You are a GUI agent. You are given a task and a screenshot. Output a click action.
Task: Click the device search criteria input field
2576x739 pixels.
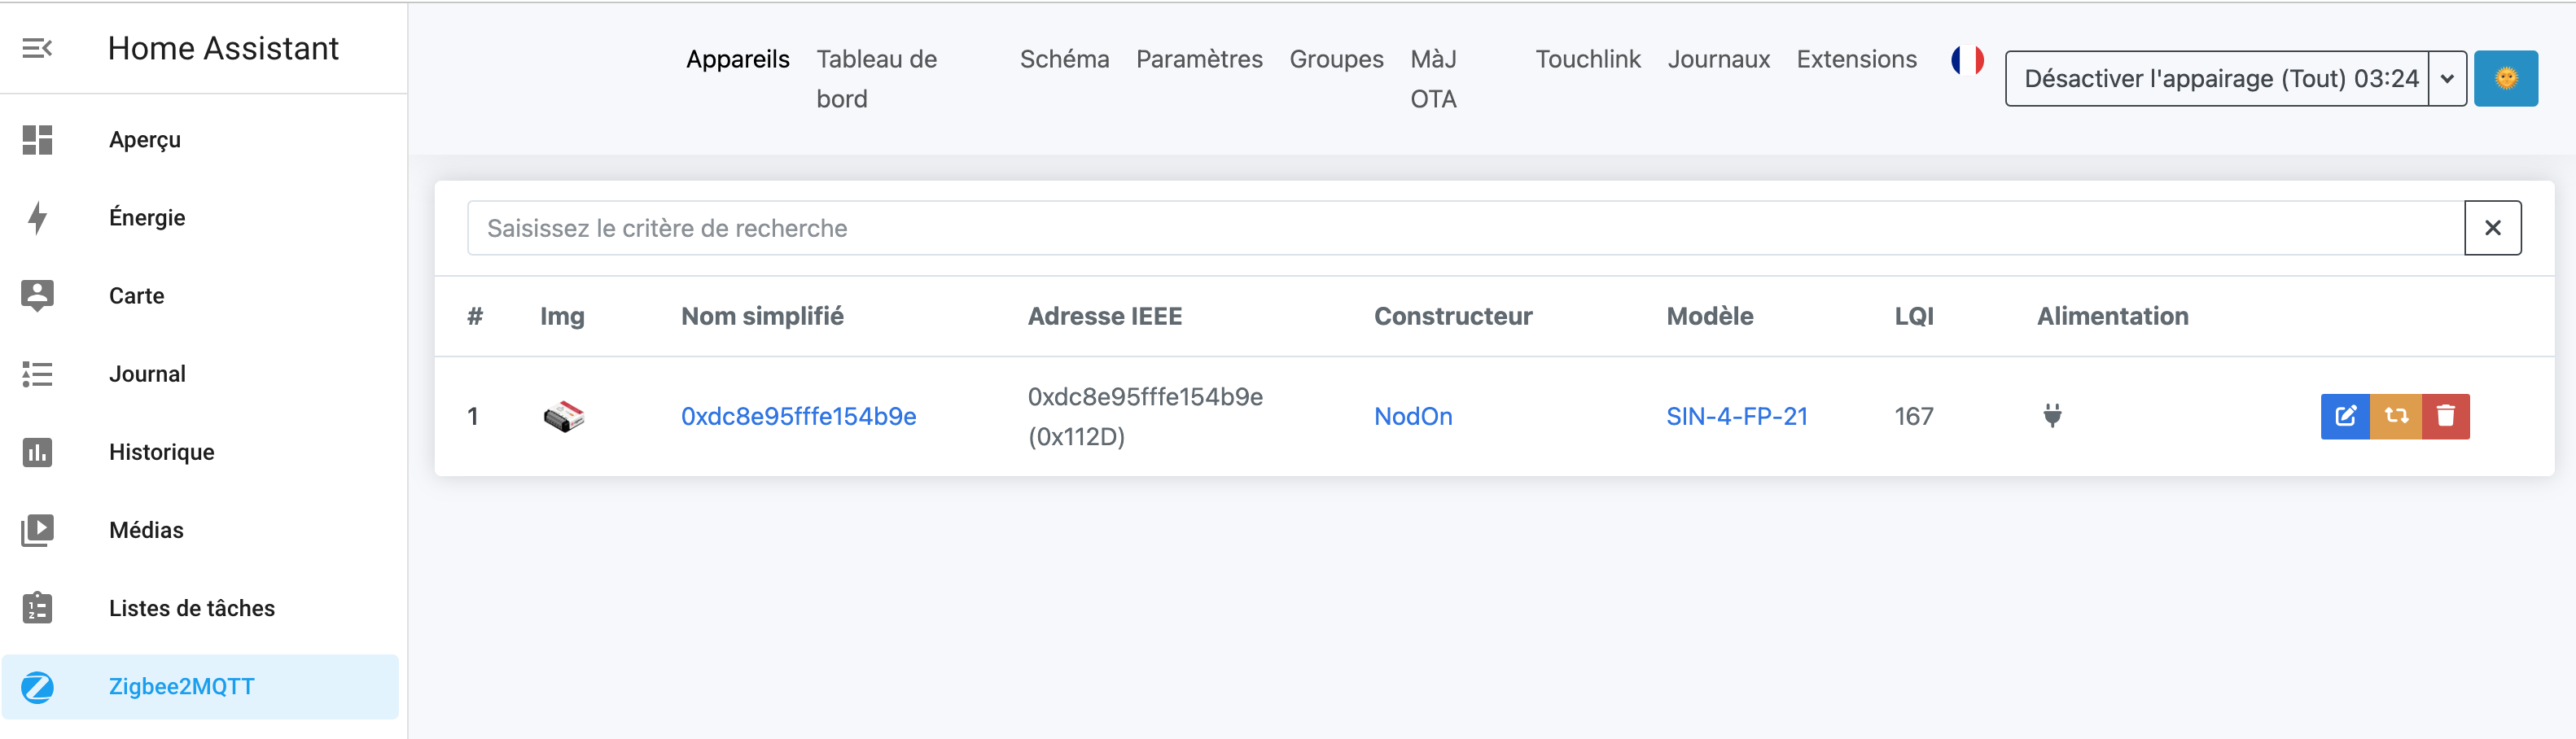coord(1465,228)
